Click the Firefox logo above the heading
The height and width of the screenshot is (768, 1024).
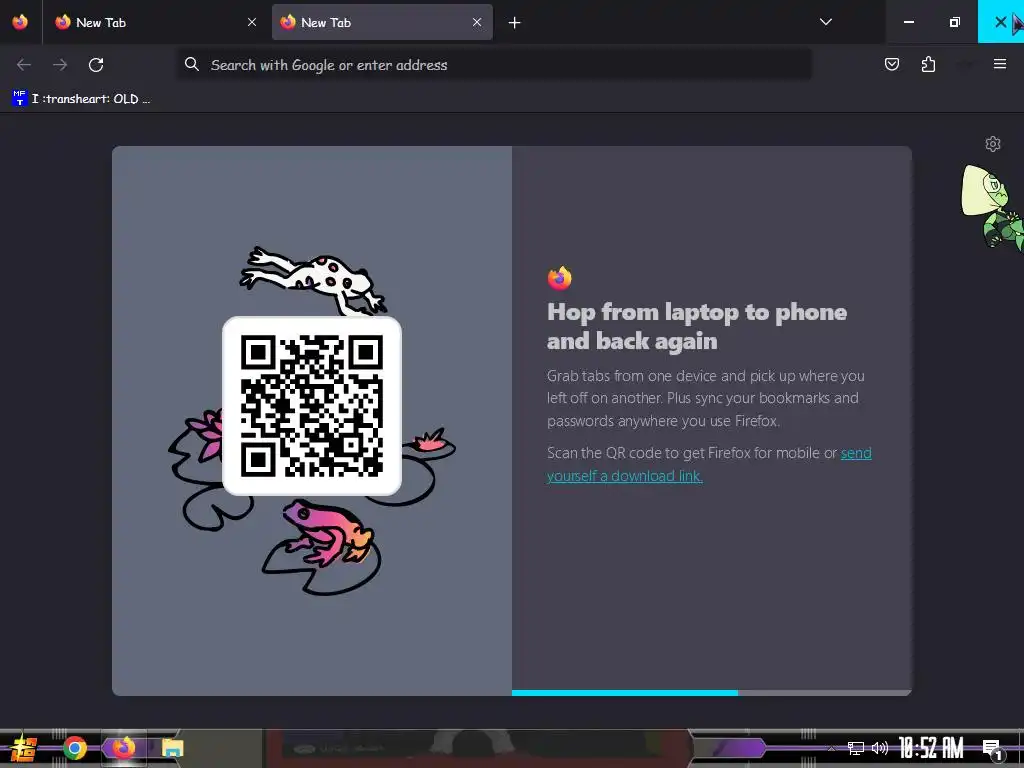pos(560,278)
